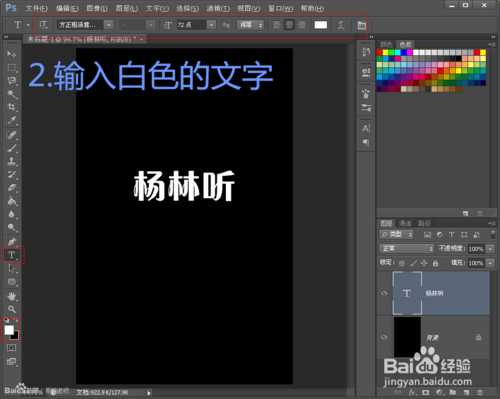Open the anti-aliasing method dropdown

251,25
